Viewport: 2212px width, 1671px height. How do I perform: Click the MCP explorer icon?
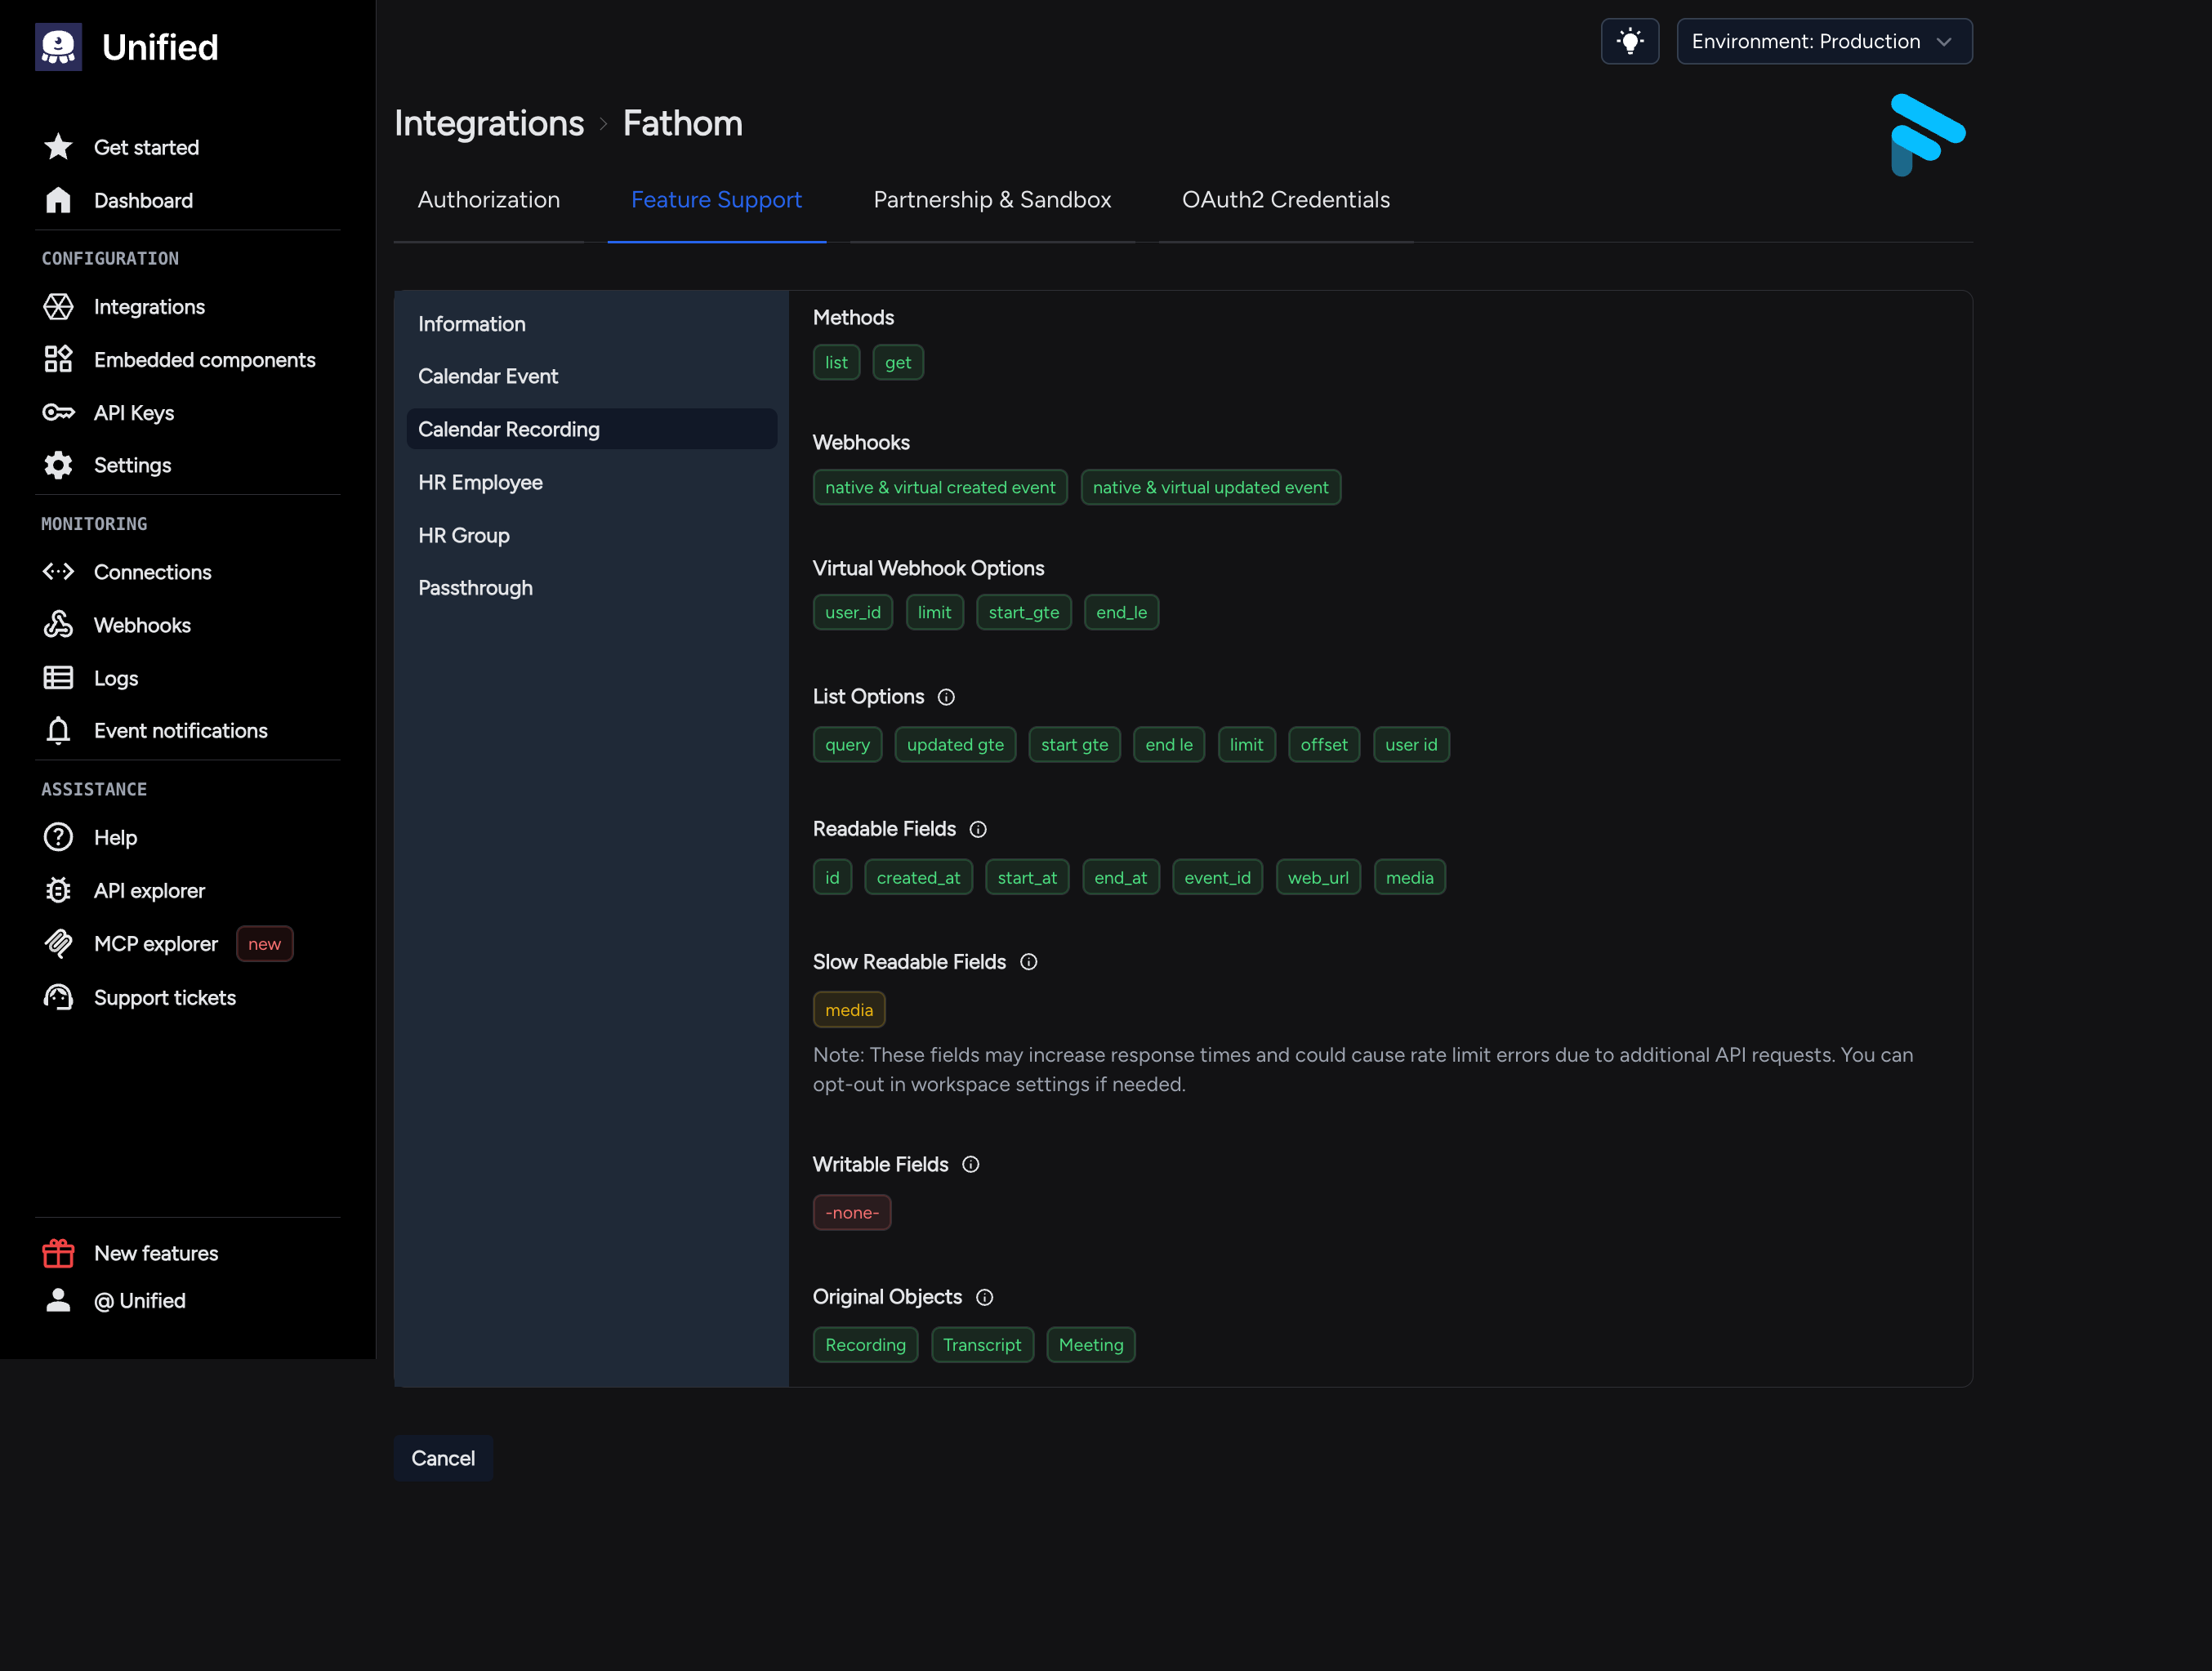point(58,943)
